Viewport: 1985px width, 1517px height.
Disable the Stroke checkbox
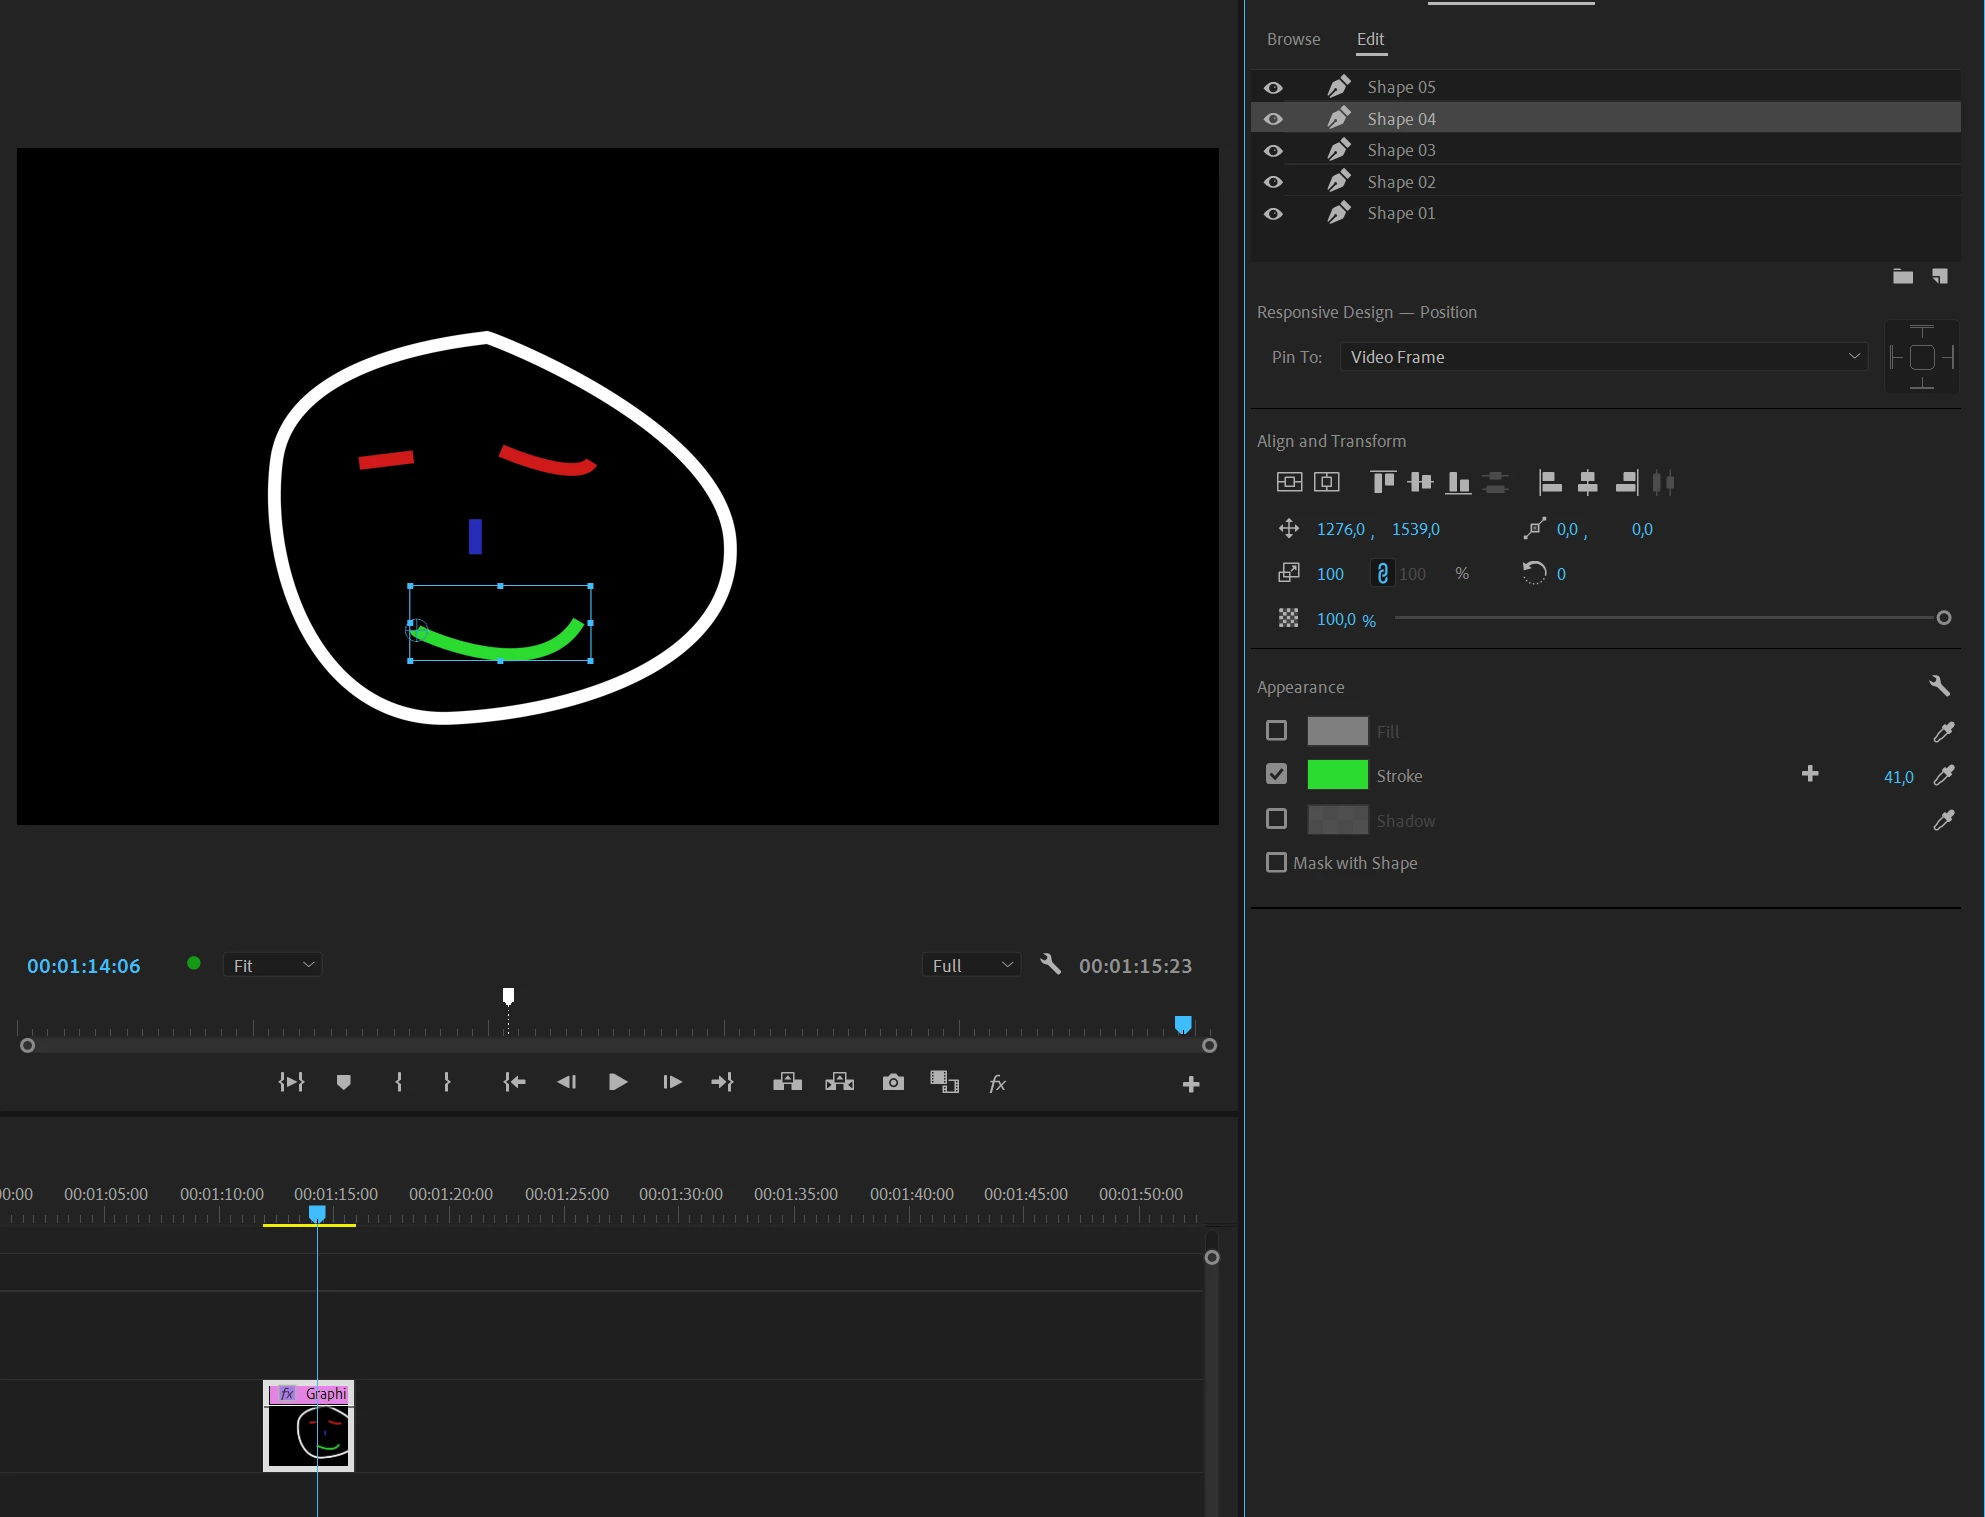[x=1276, y=775]
